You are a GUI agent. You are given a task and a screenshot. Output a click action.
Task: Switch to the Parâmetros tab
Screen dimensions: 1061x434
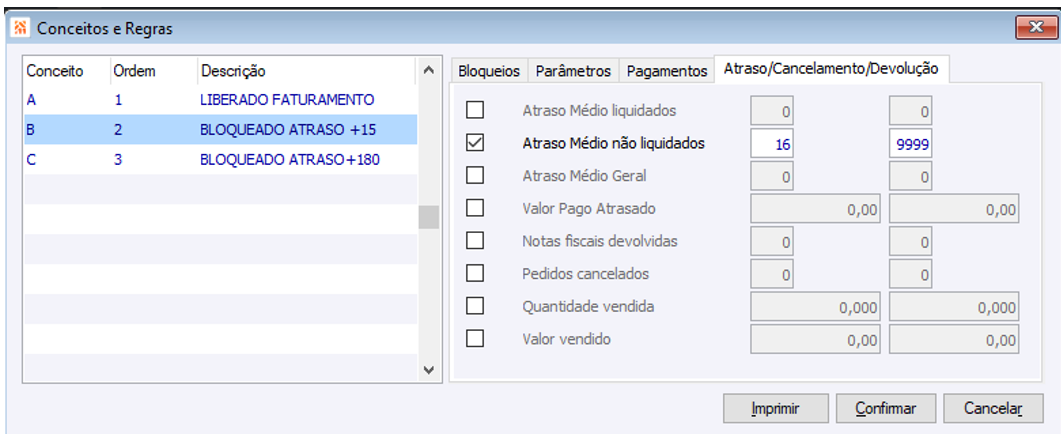click(x=573, y=71)
